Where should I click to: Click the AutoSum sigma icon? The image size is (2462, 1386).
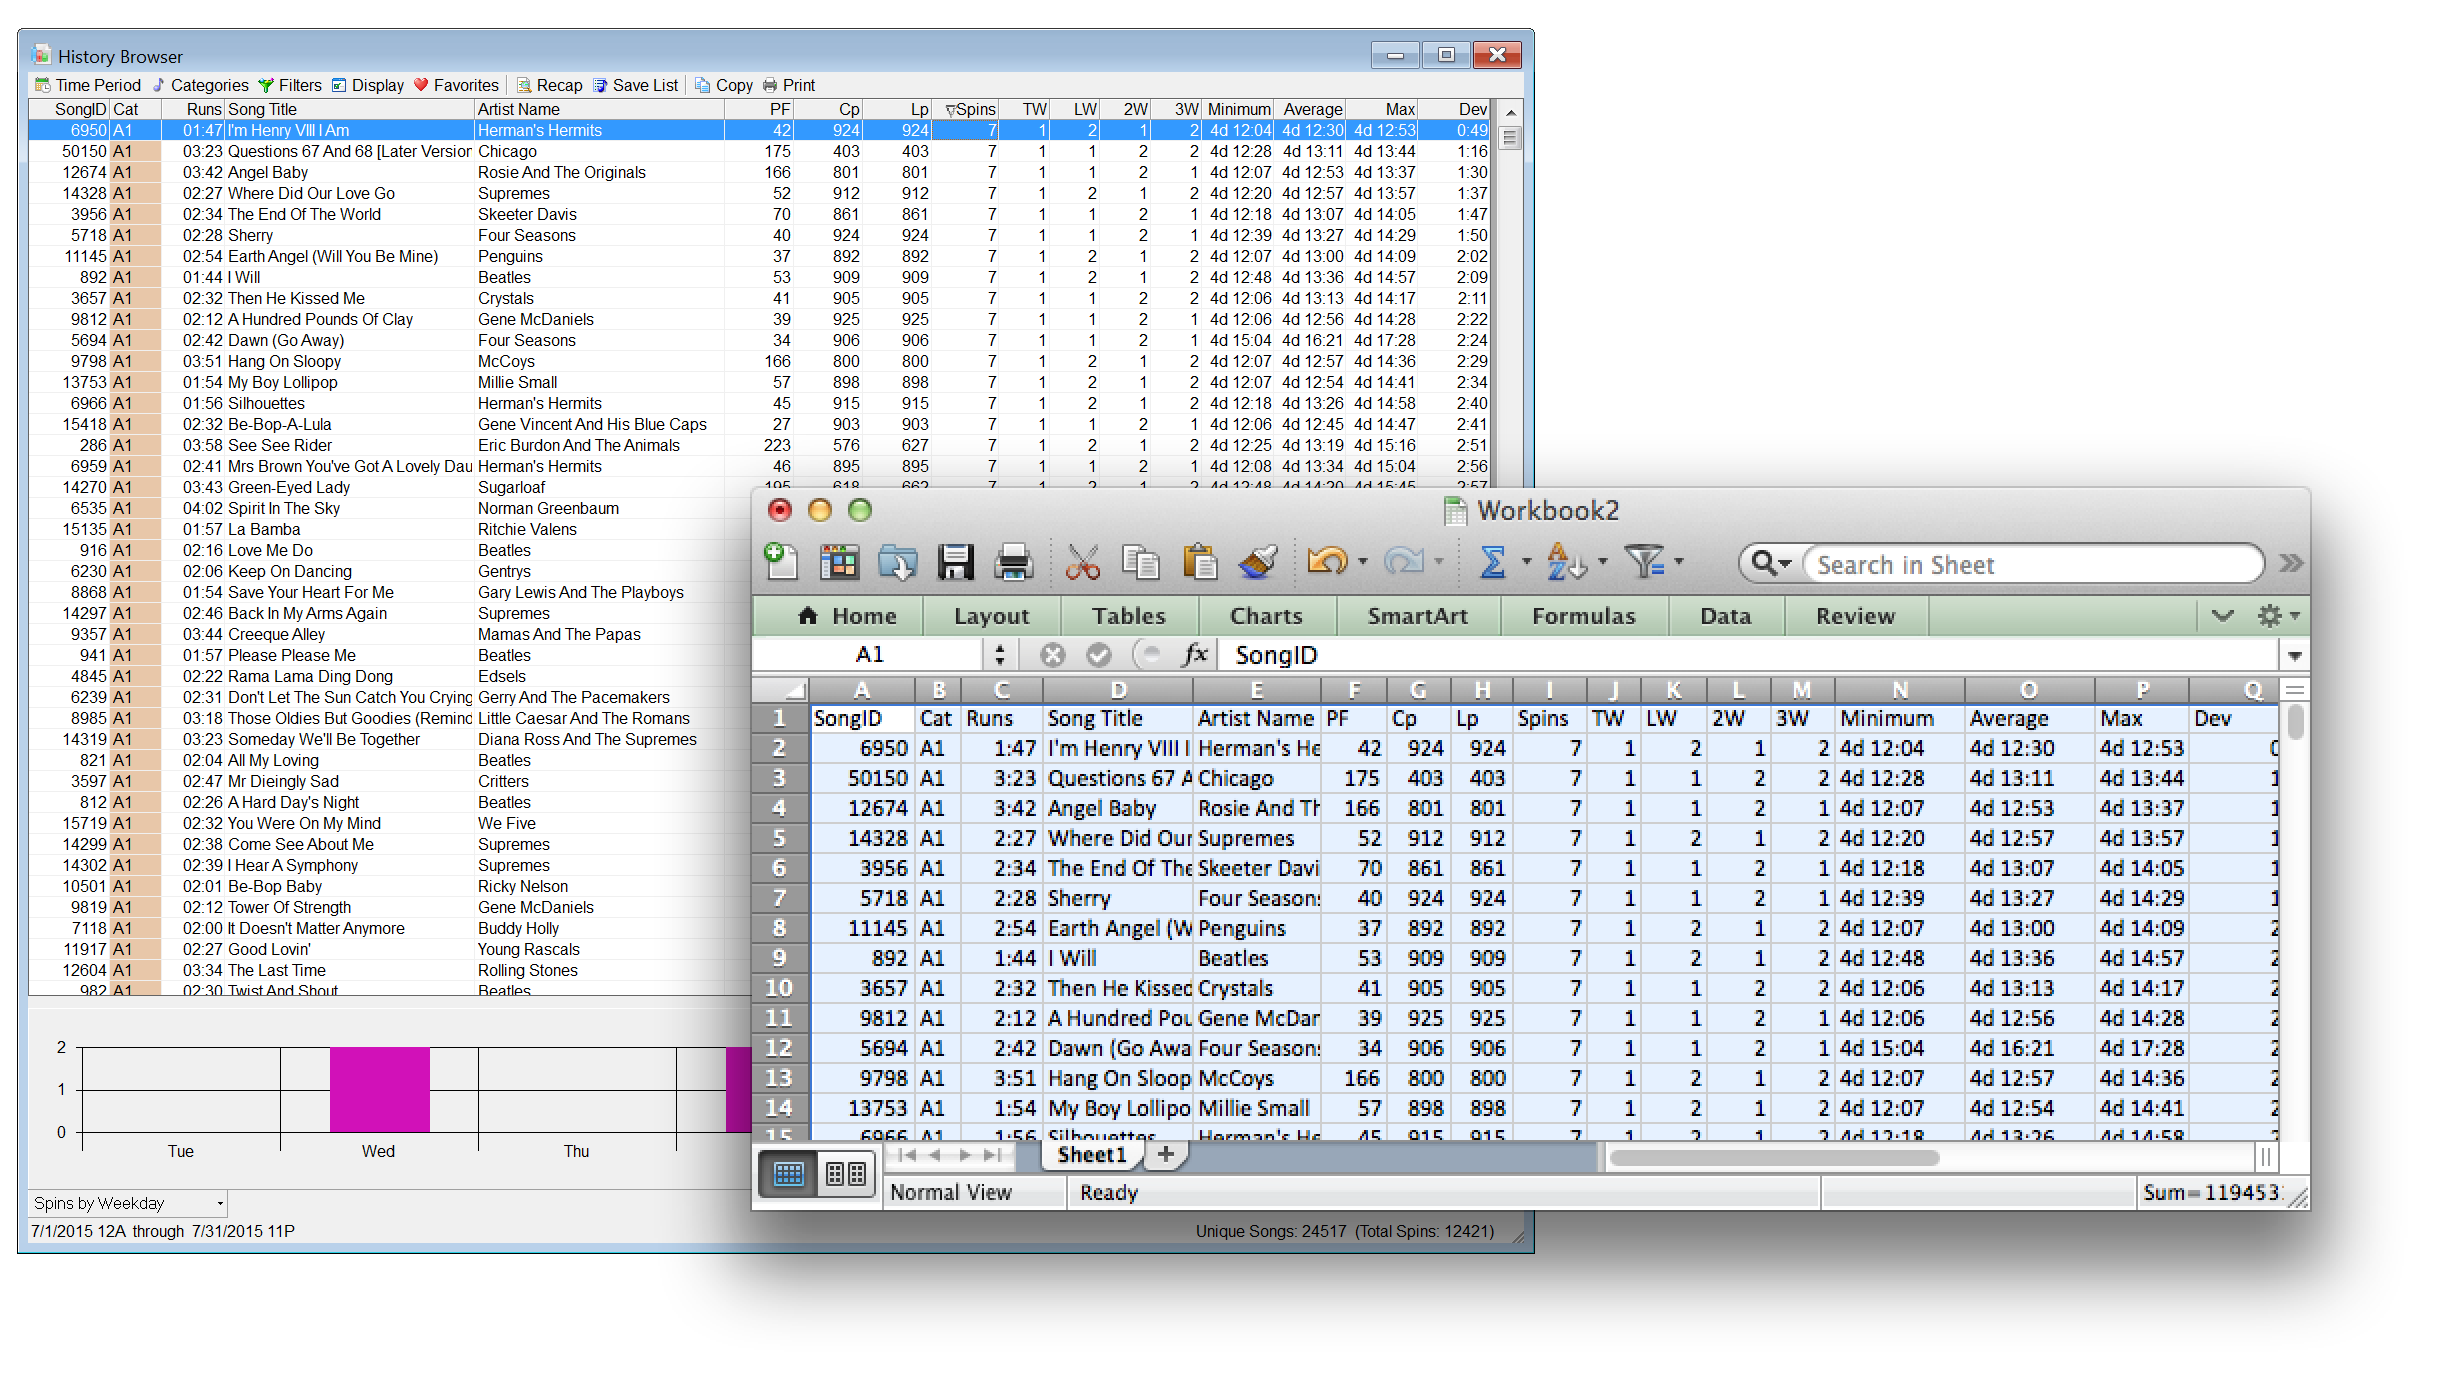coord(1492,563)
